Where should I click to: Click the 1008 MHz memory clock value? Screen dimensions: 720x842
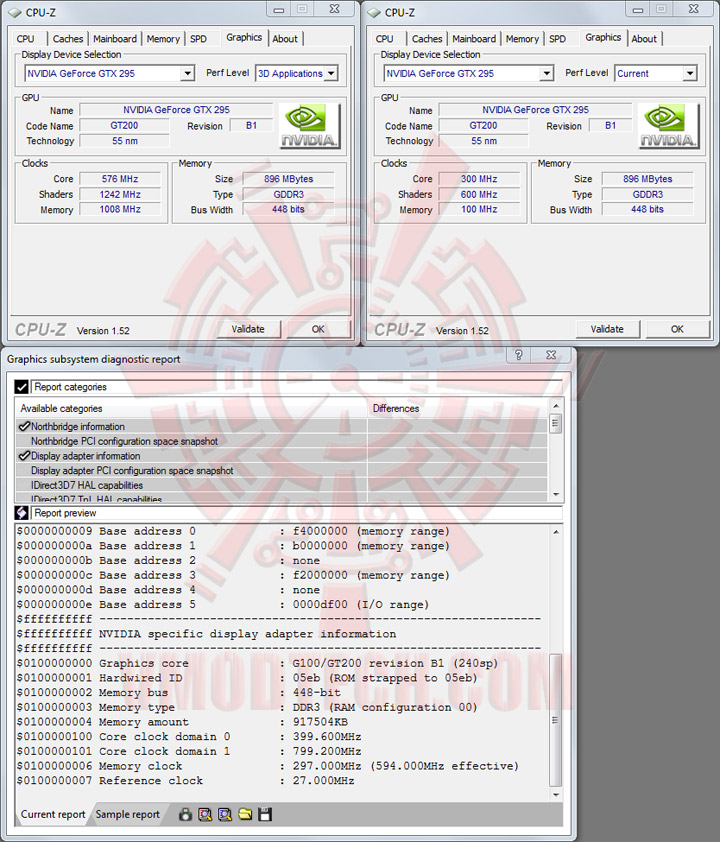(120, 209)
